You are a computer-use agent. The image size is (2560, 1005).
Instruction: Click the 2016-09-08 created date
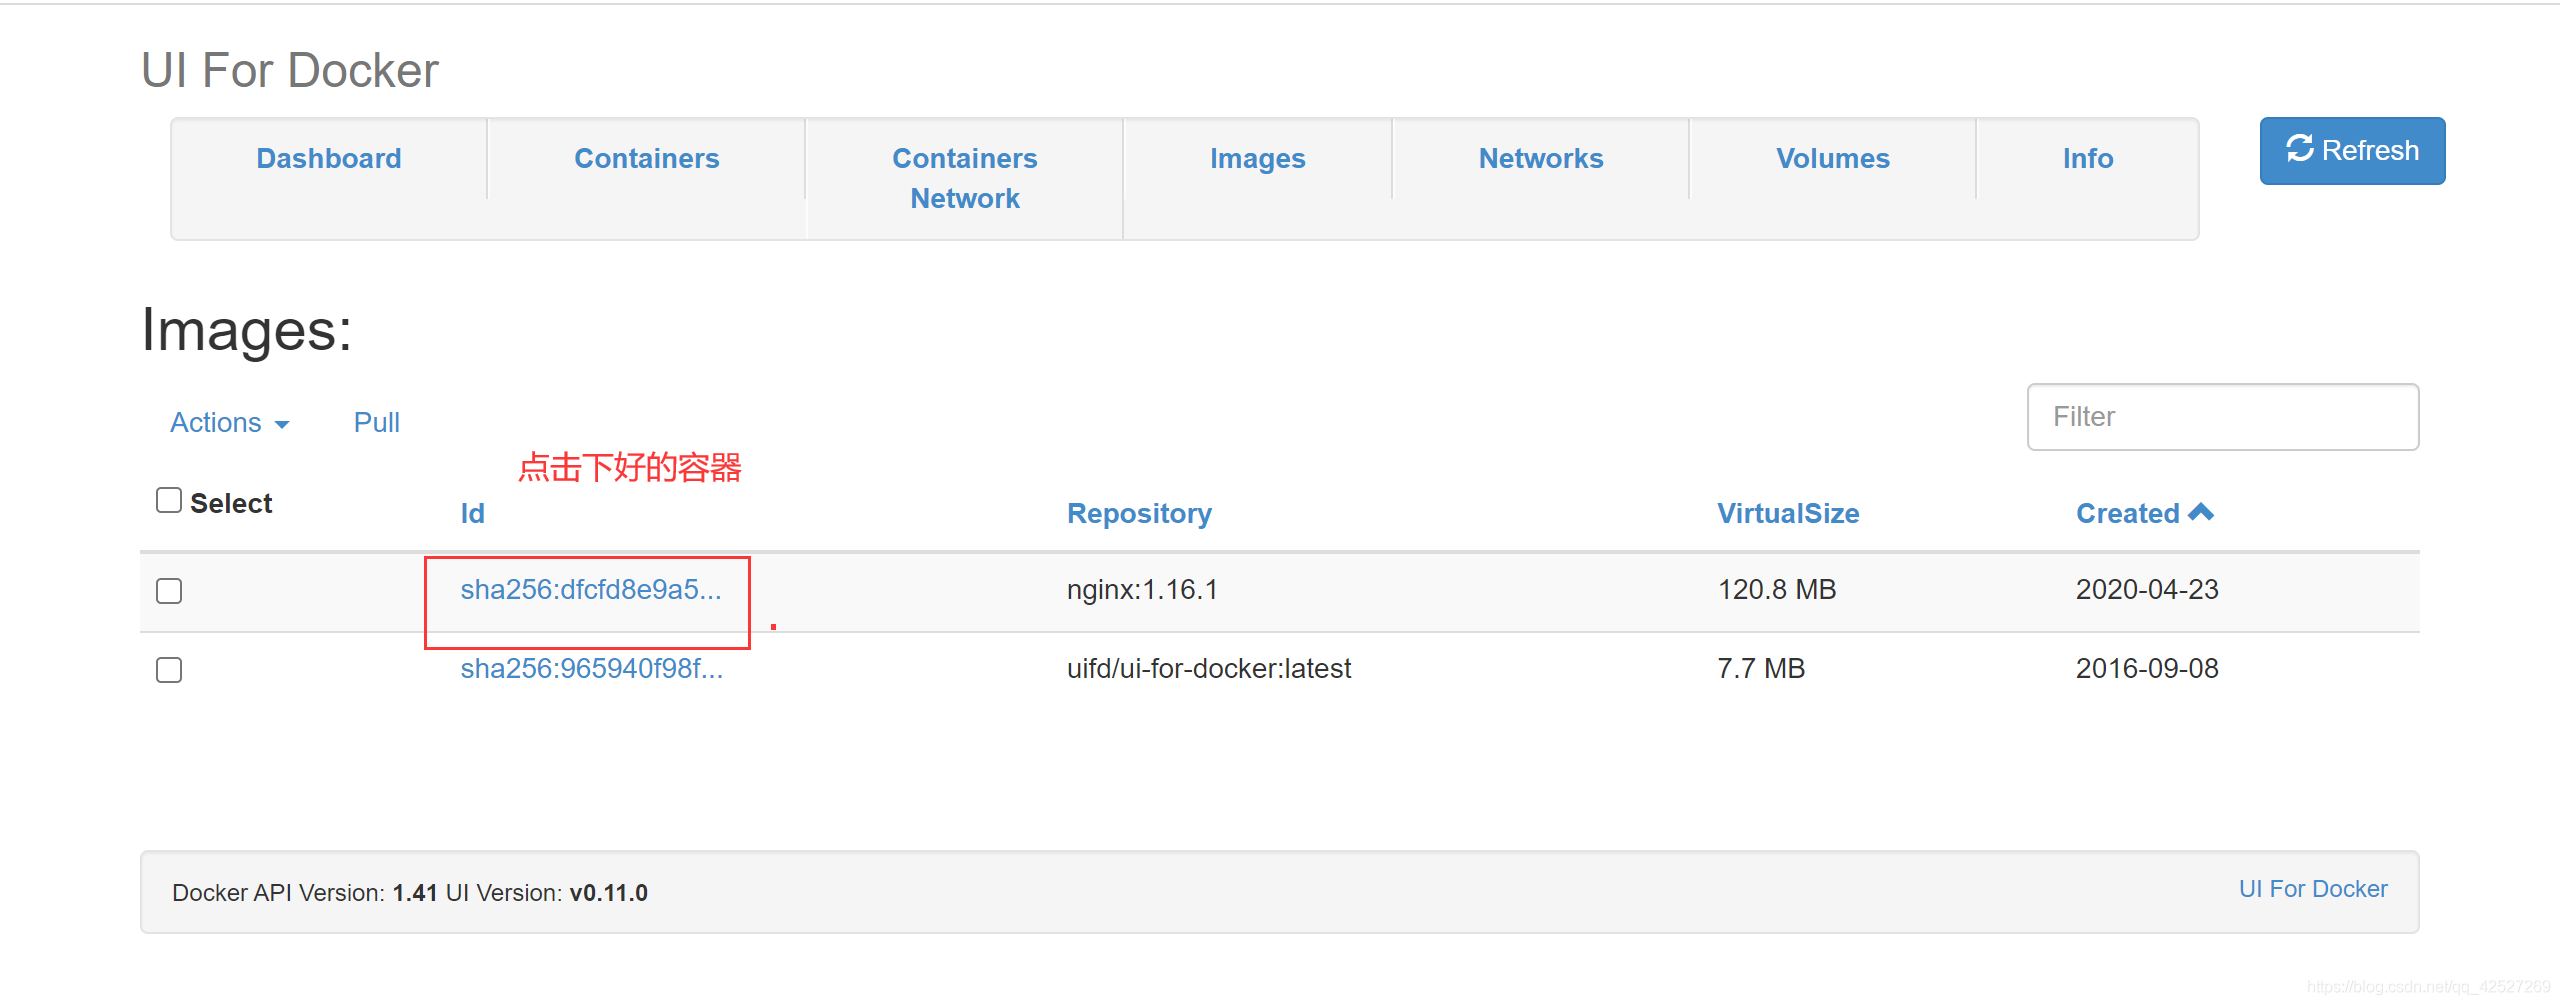tap(2147, 668)
